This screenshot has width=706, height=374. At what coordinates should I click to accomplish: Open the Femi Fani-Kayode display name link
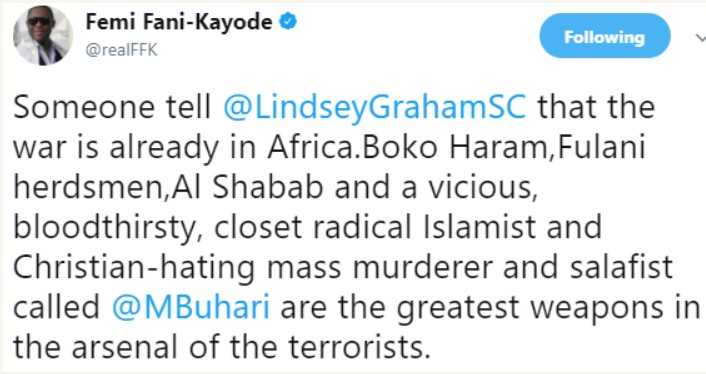(x=179, y=22)
